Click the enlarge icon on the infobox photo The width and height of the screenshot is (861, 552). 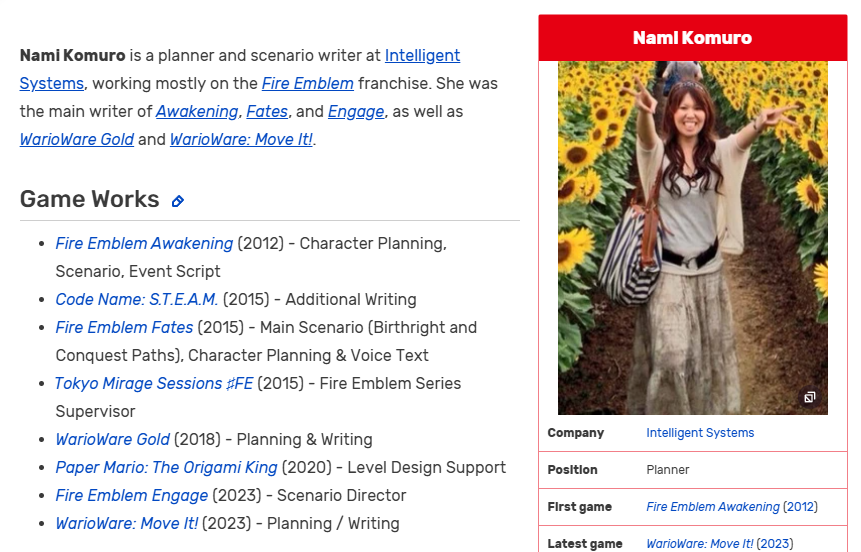click(x=809, y=397)
